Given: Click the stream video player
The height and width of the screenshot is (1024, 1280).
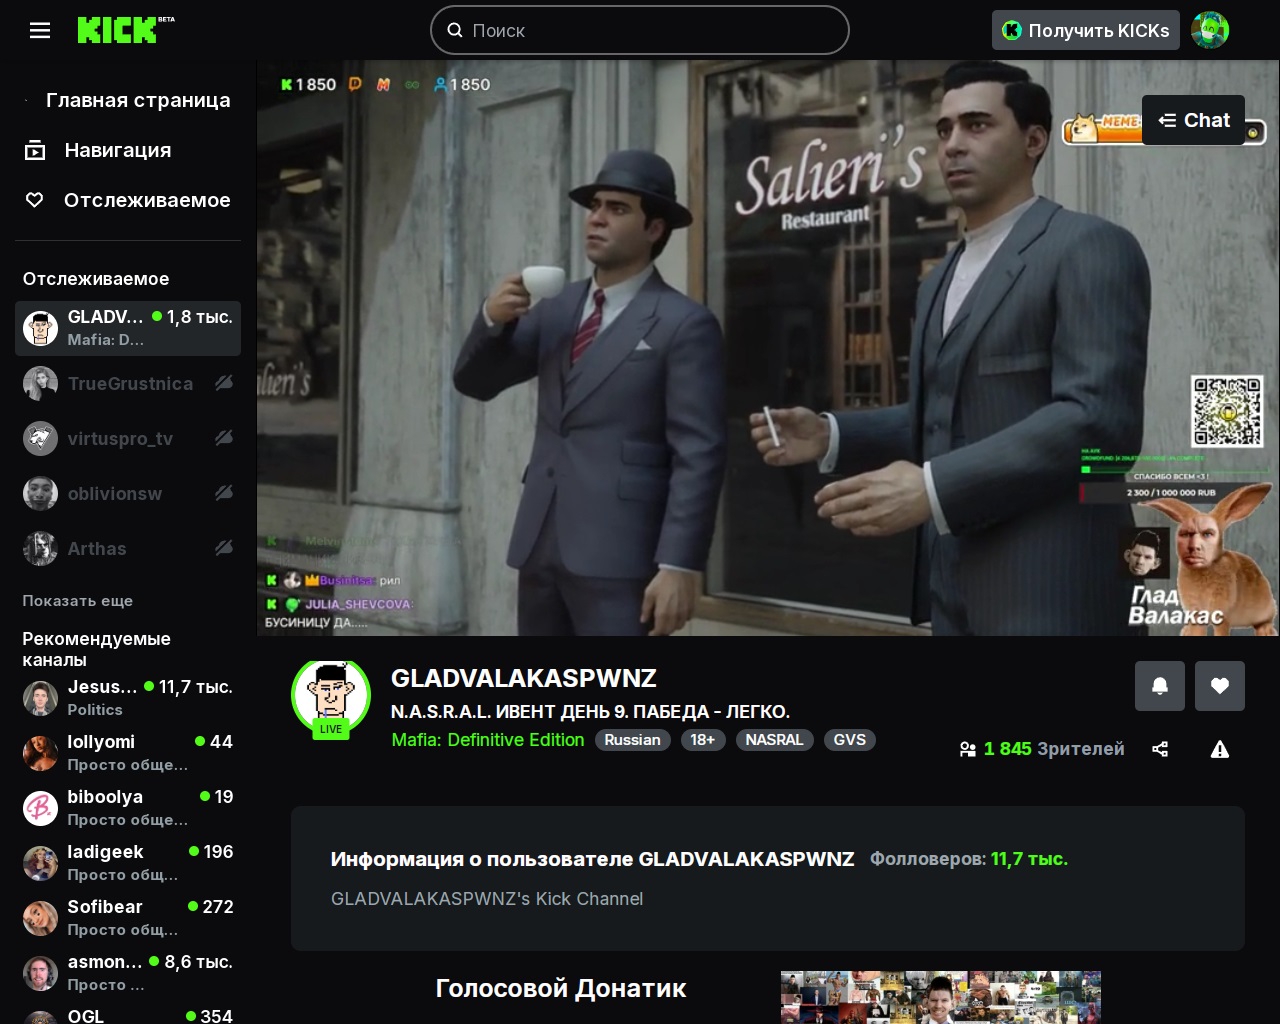Looking at the screenshot, I should coord(768,348).
